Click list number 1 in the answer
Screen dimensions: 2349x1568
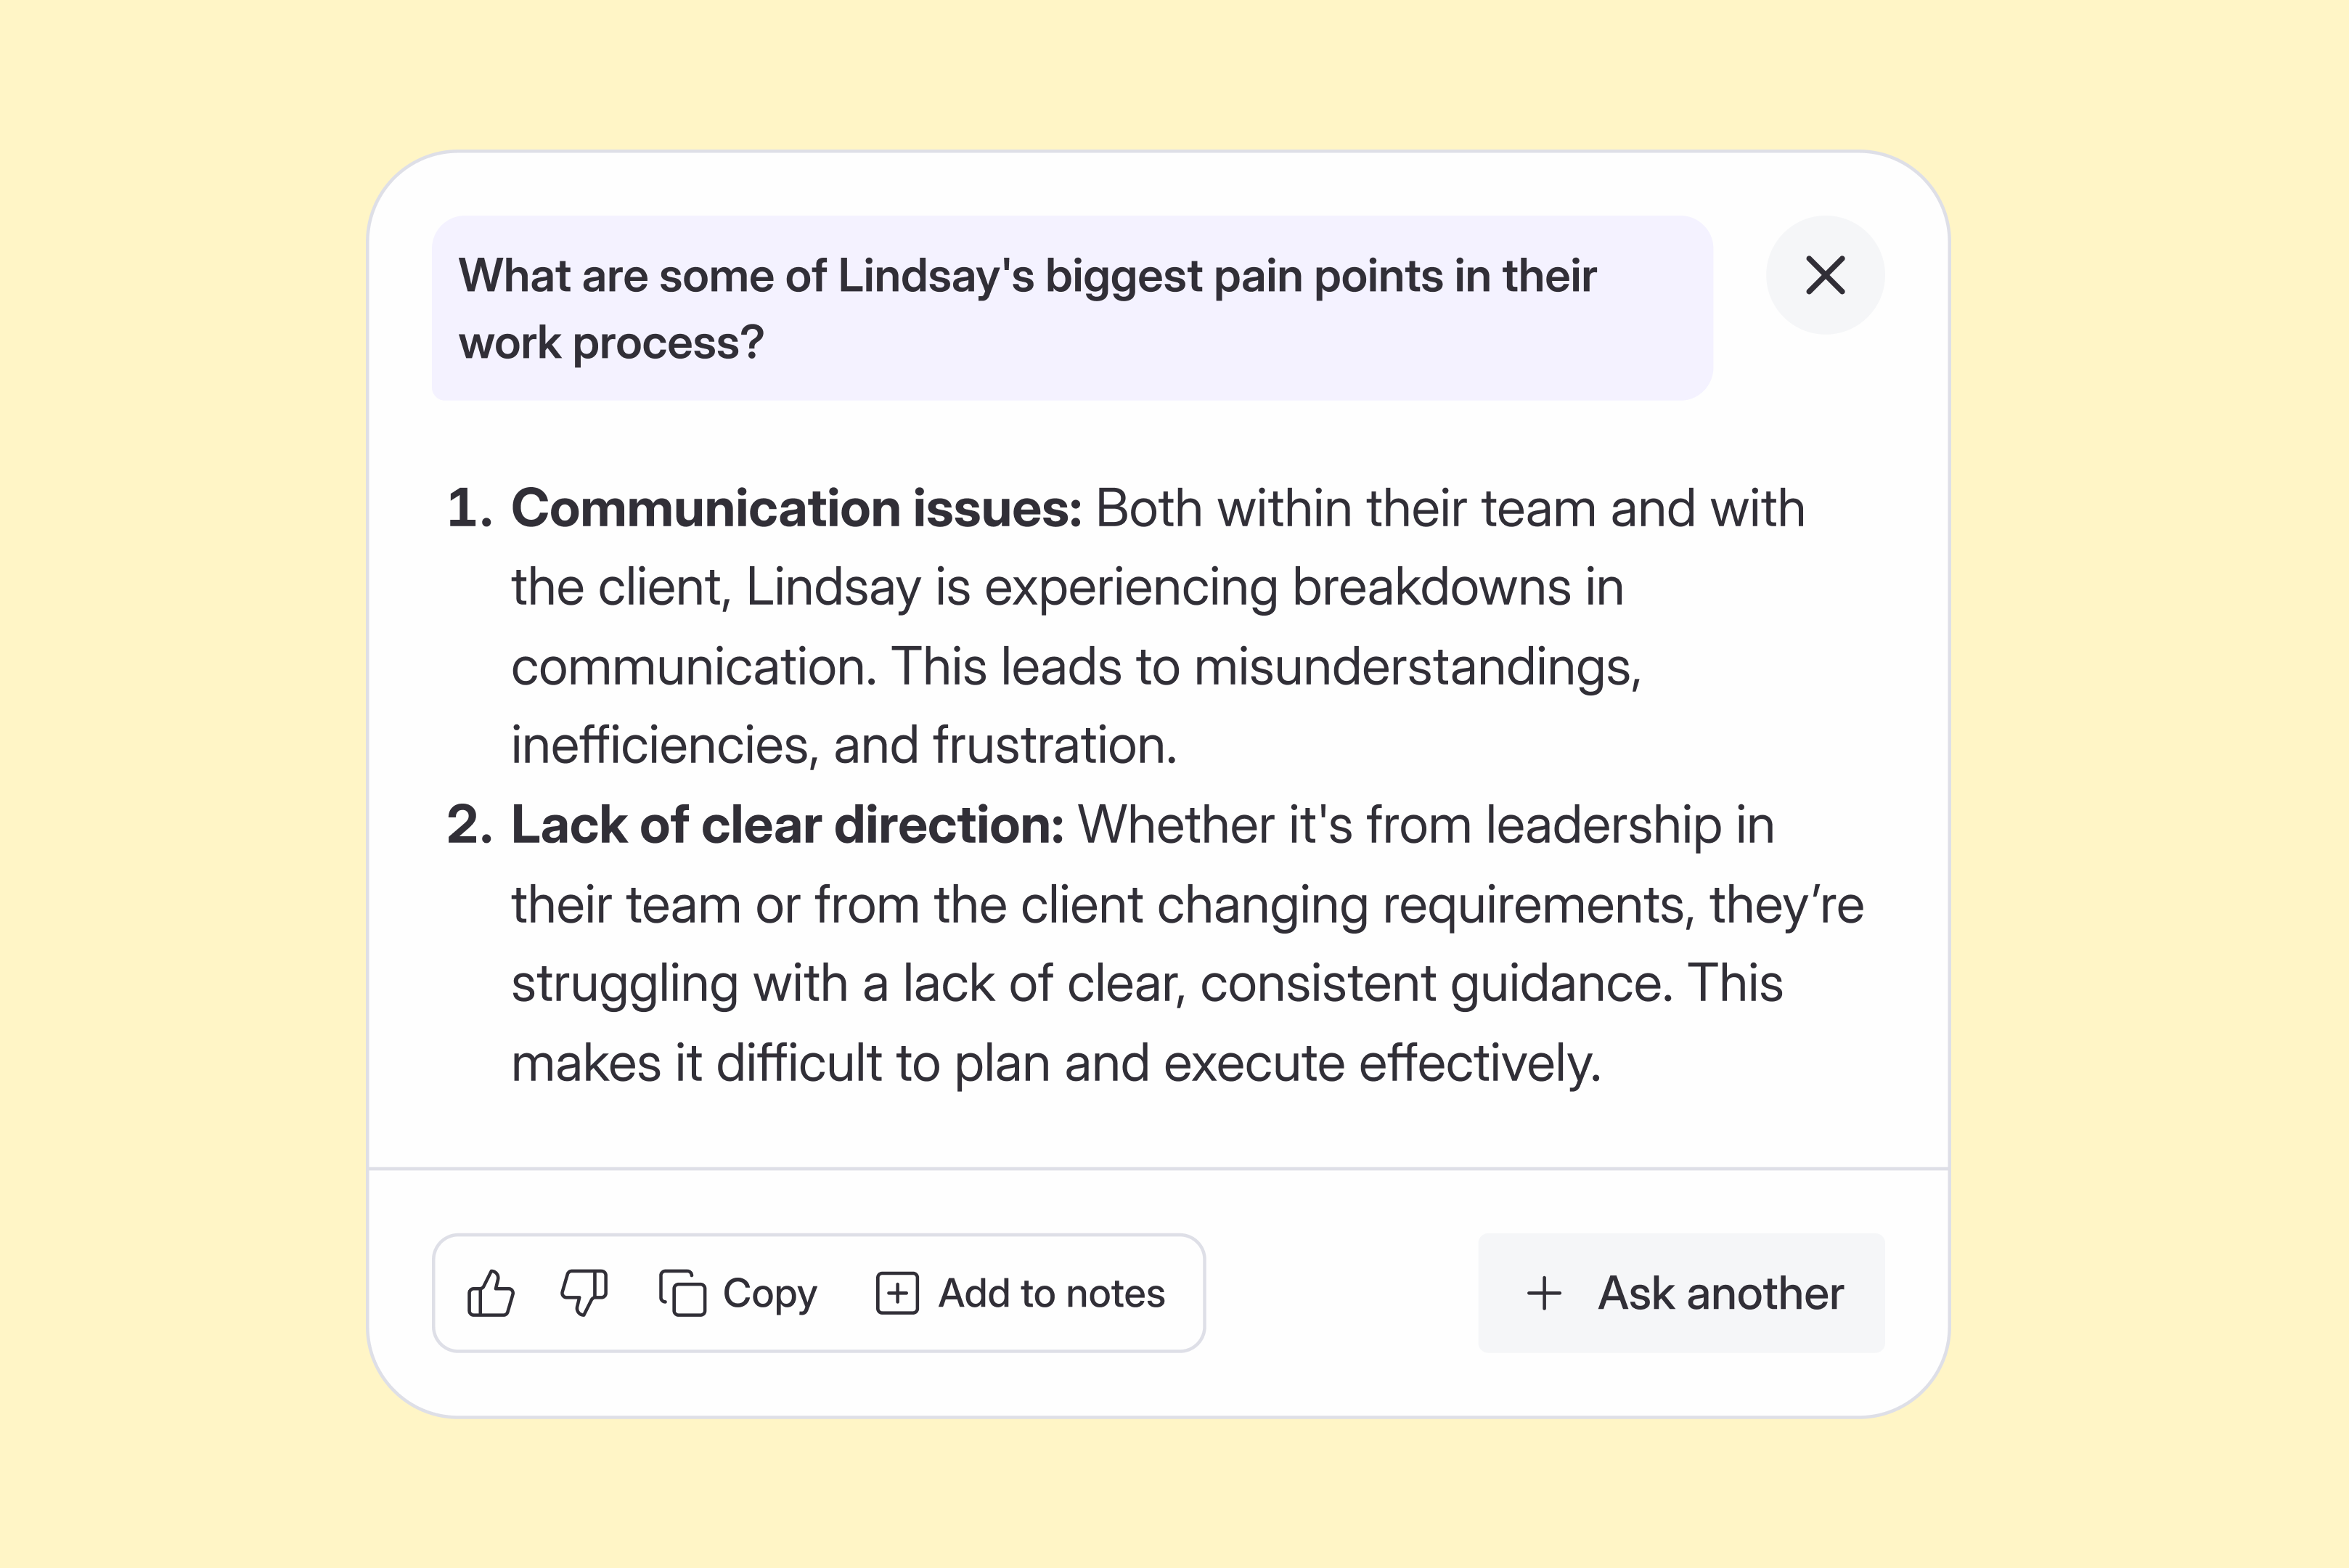[x=469, y=508]
